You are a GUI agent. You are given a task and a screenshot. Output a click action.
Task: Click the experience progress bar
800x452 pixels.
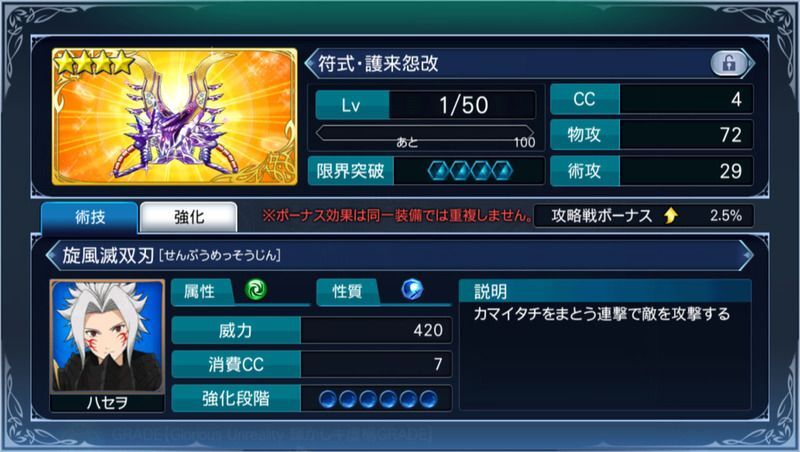click(x=424, y=135)
